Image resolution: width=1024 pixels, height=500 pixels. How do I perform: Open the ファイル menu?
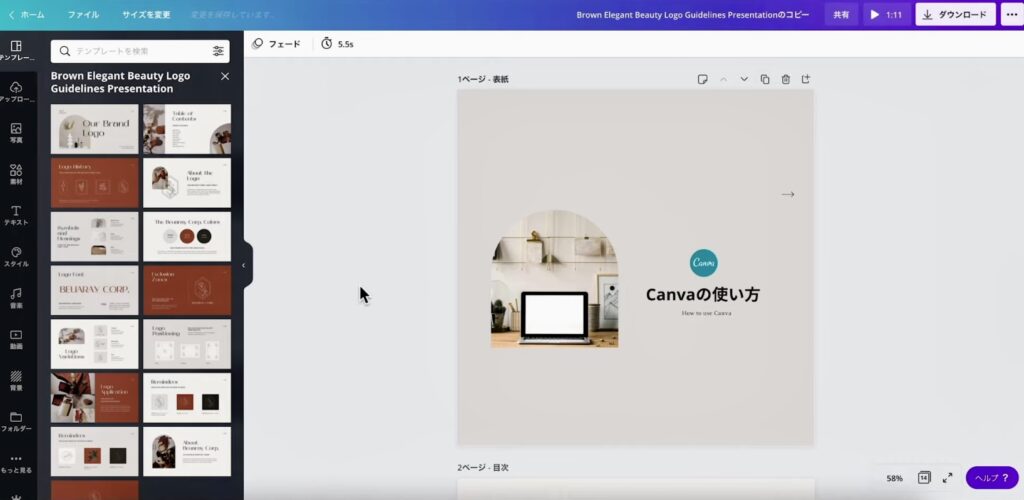click(84, 14)
